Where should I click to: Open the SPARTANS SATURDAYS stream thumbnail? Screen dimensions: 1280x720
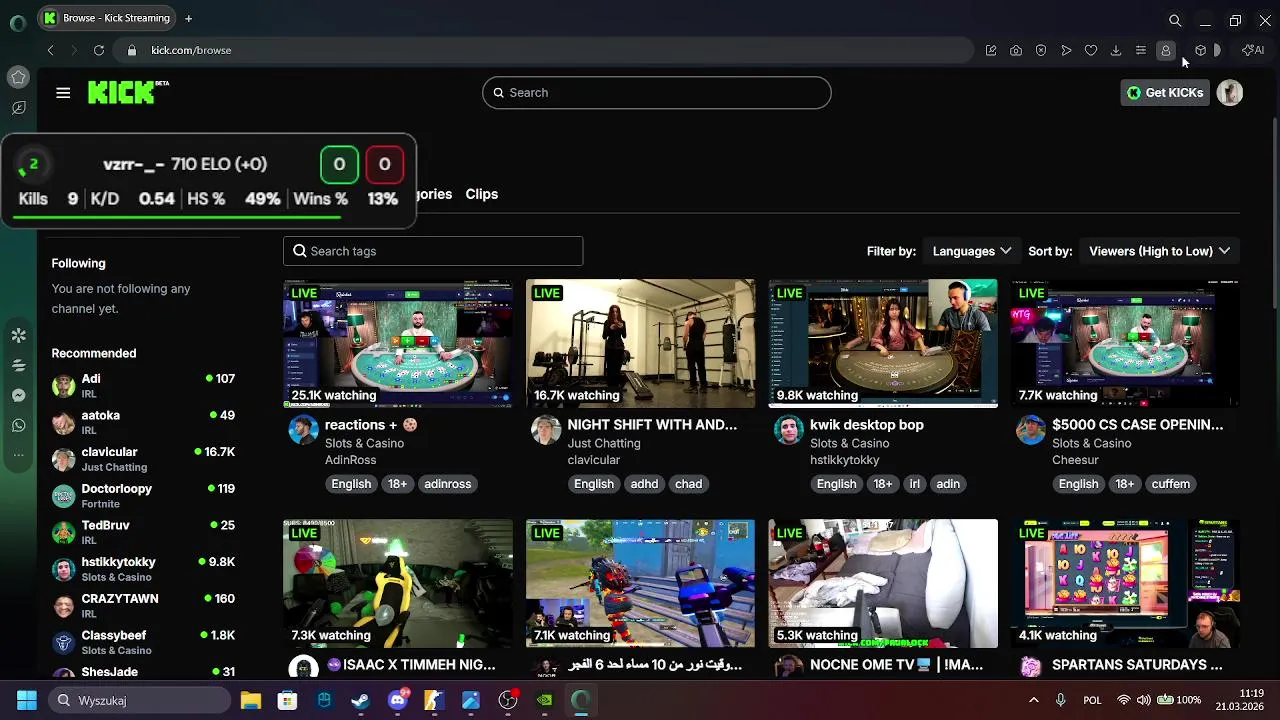(1125, 583)
